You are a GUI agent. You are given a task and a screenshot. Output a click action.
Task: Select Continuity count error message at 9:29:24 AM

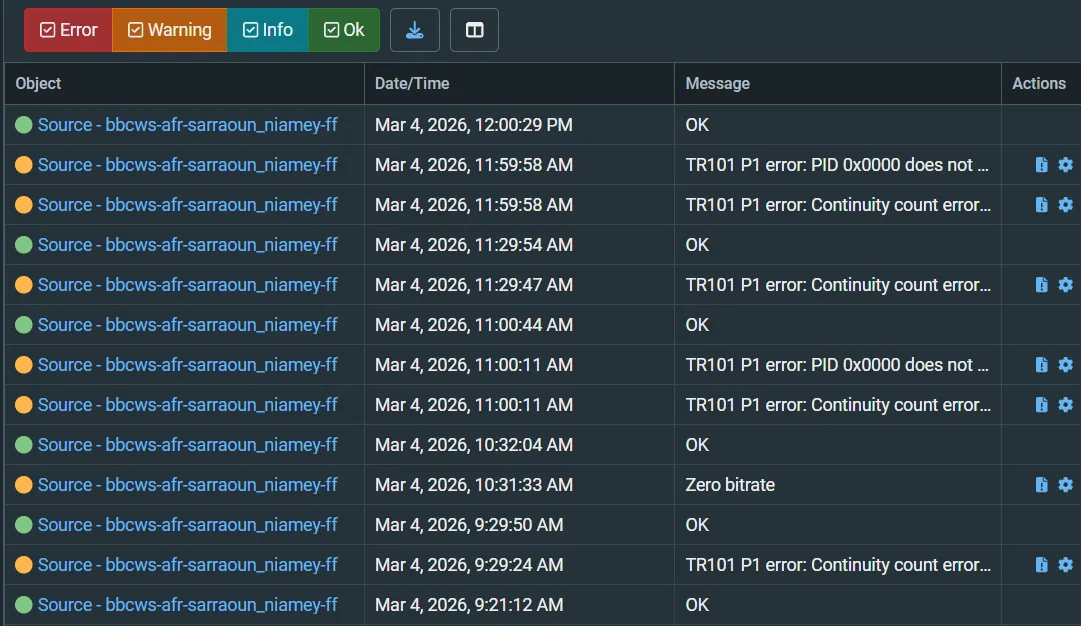pos(838,565)
